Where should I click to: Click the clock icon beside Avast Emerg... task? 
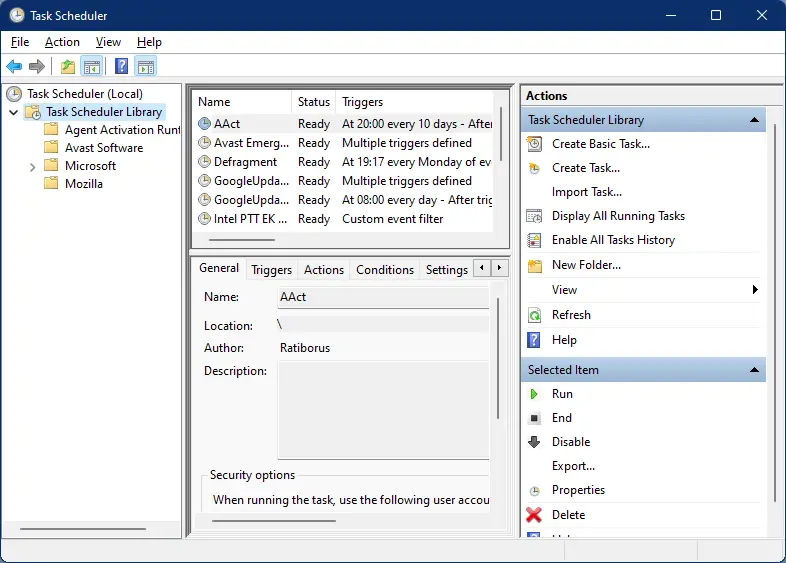pos(205,142)
